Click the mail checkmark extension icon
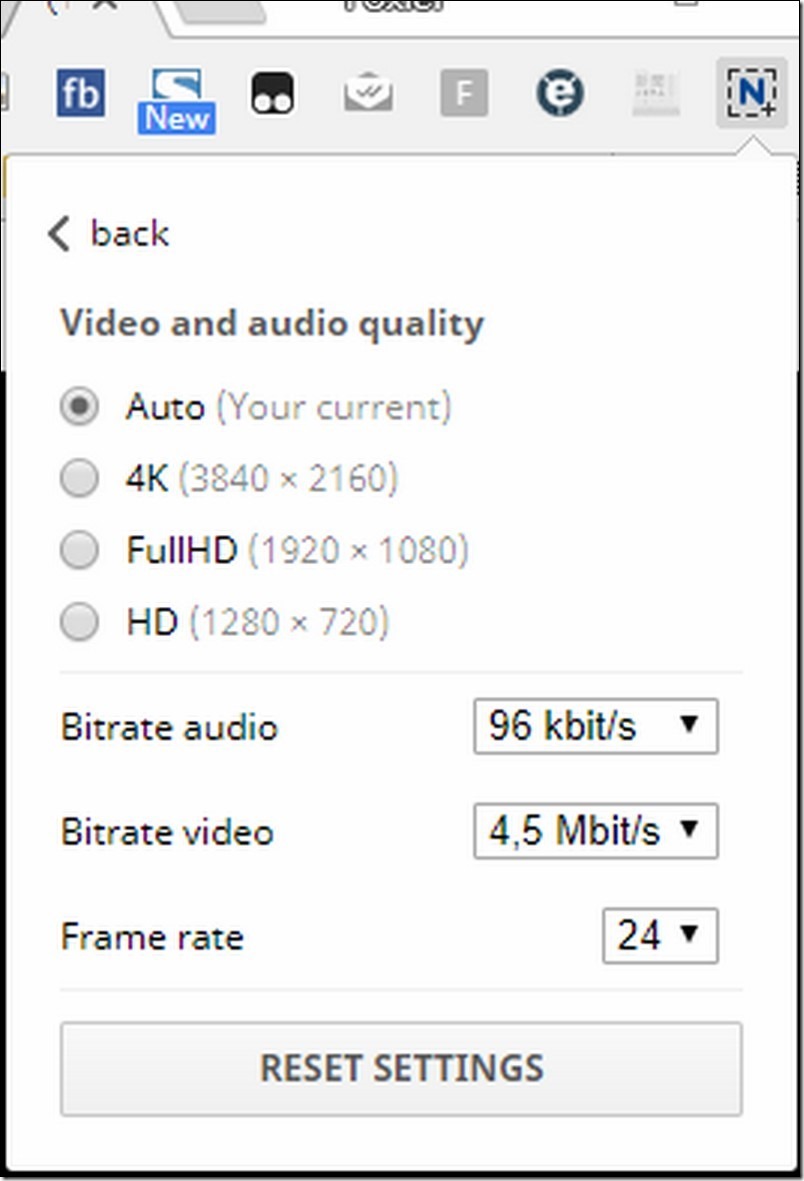The width and height of the screenshot is (804, 1181). pyautogui.click(x=368, y=93)
